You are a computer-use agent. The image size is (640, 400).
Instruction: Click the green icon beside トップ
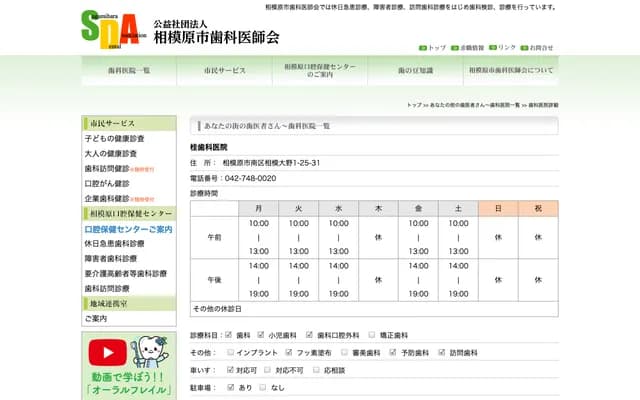(x=422, y=48)
